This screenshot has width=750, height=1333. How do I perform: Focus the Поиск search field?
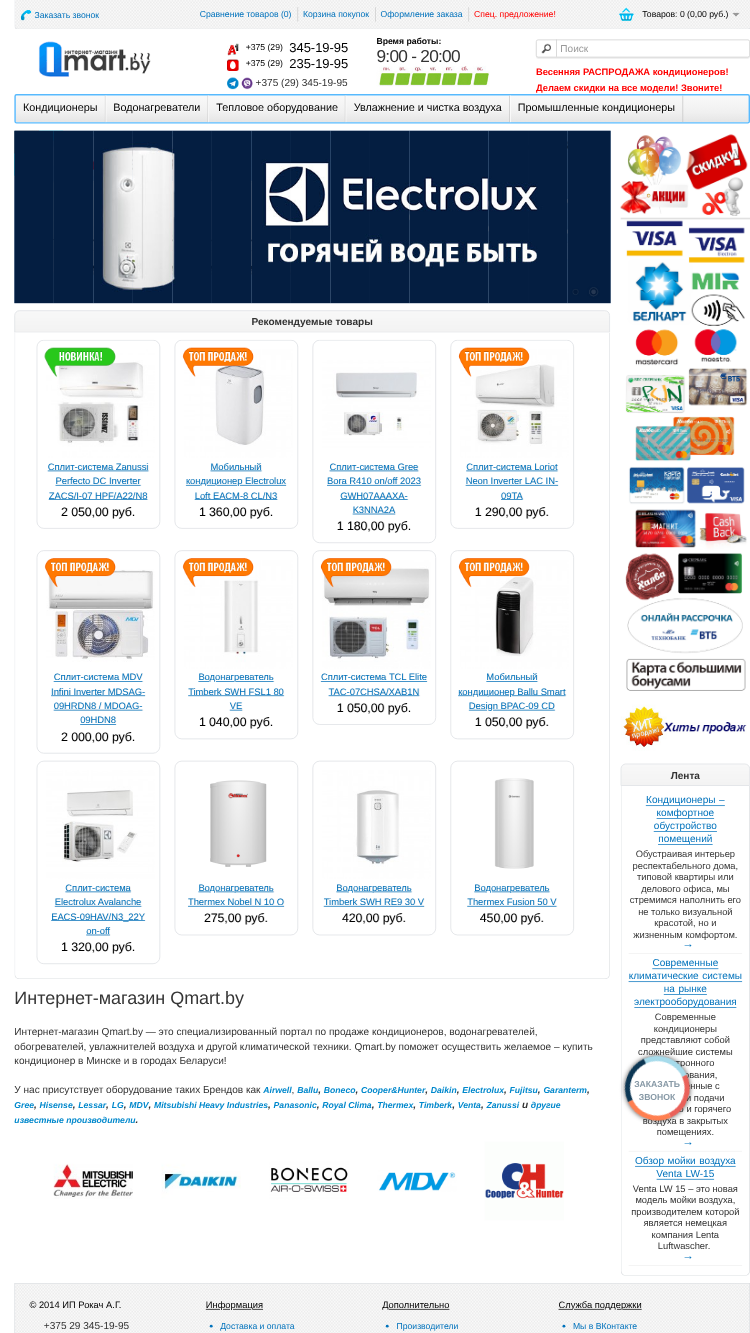tap(651, 48)
